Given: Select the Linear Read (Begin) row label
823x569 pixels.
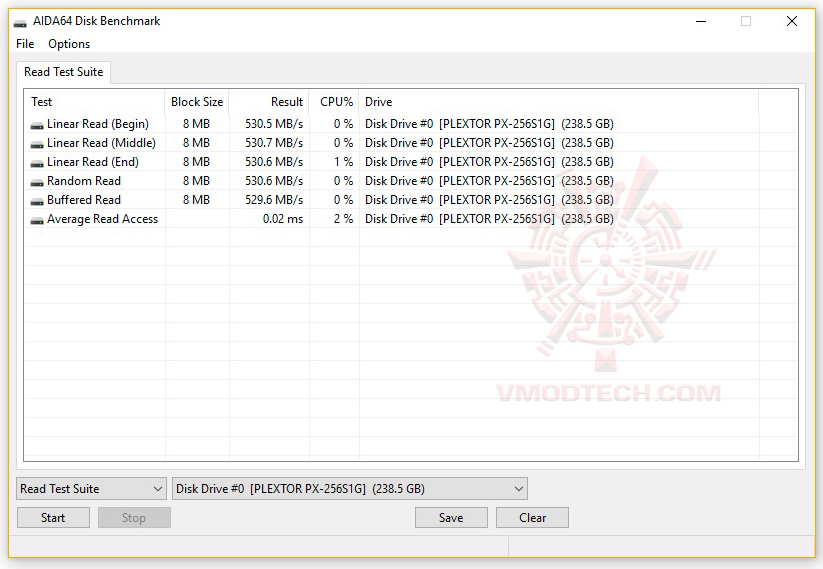Looking at the screenshot, I should click(x=98, y=124).
